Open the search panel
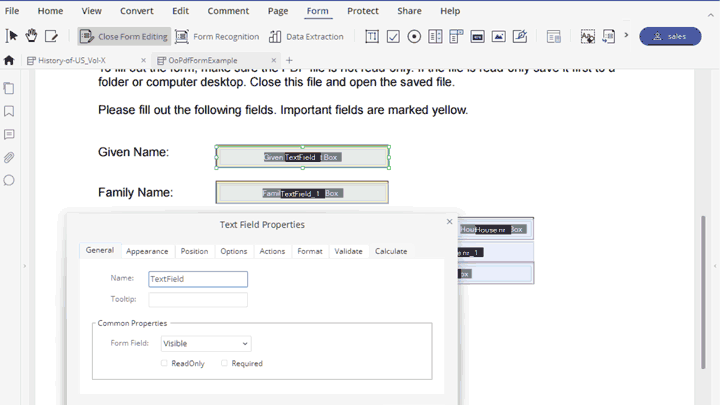 coord(9,180)
